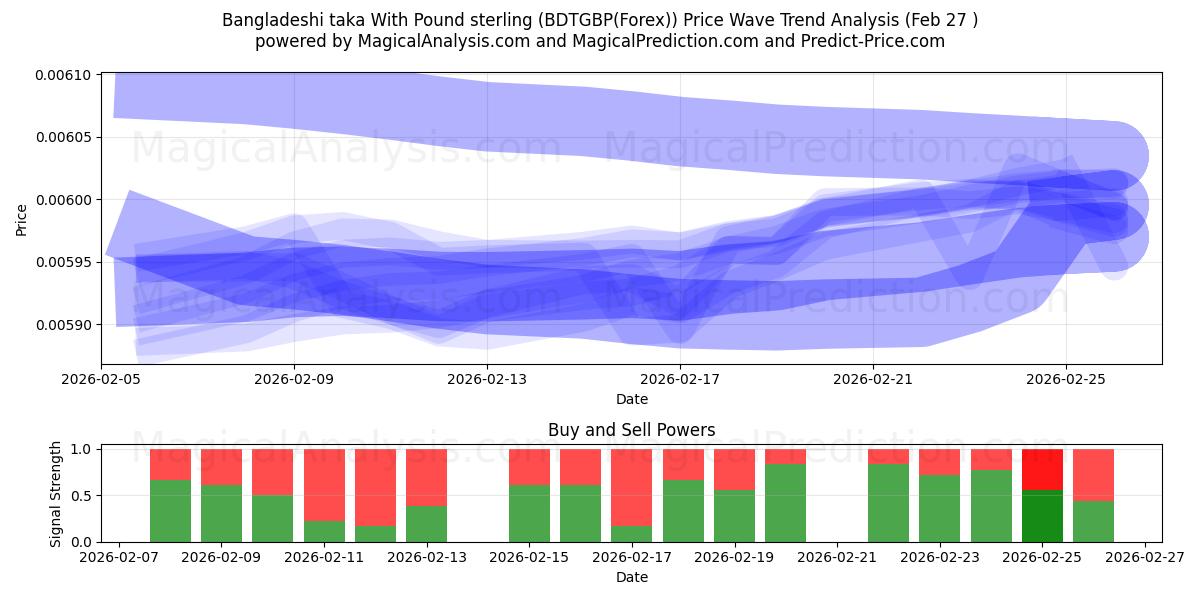The image size is (1200, 600).
Task: Click the 'Date' label under the bar chart
Action: [x=631, y=577]
